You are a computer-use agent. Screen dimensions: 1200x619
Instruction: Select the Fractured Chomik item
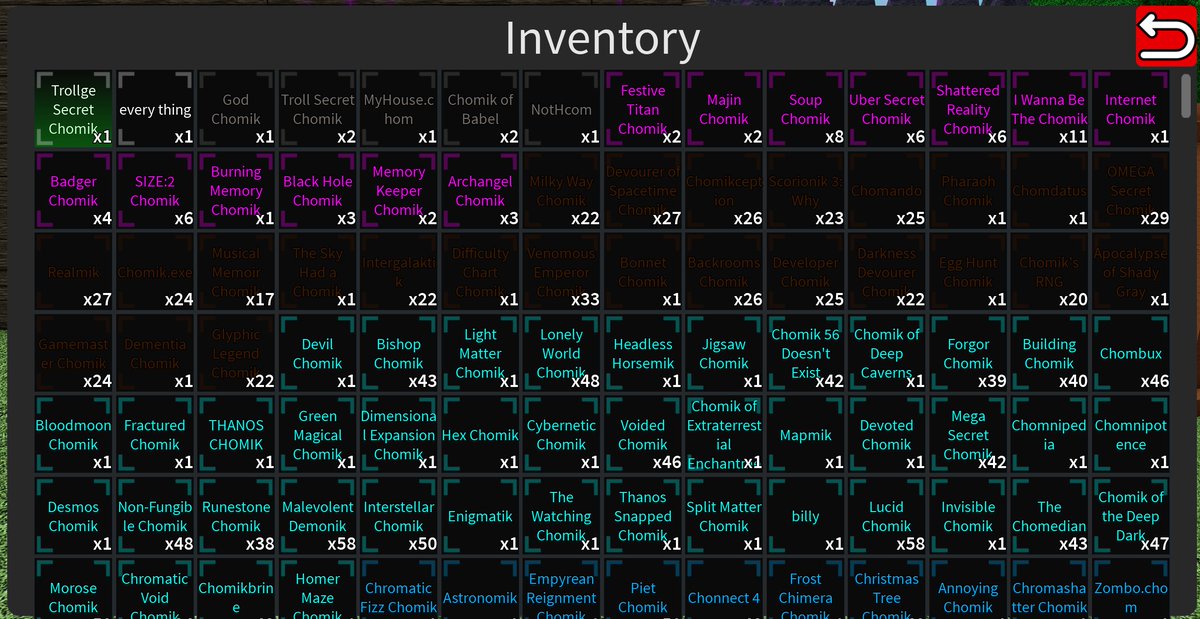pos(155,435)
